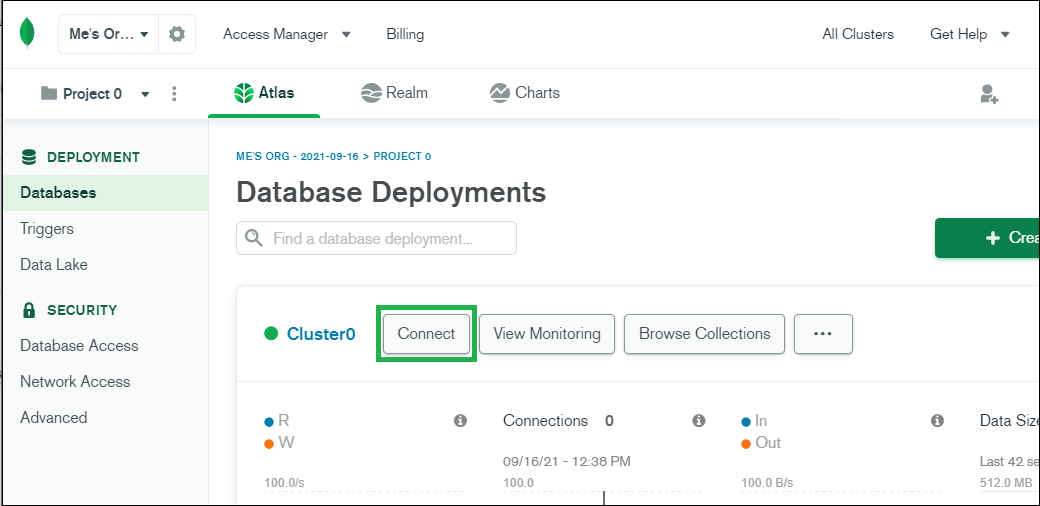This screenshot has height=506, width=1040.
Task: Click the Project 0 folder icon
Action: 48,93
